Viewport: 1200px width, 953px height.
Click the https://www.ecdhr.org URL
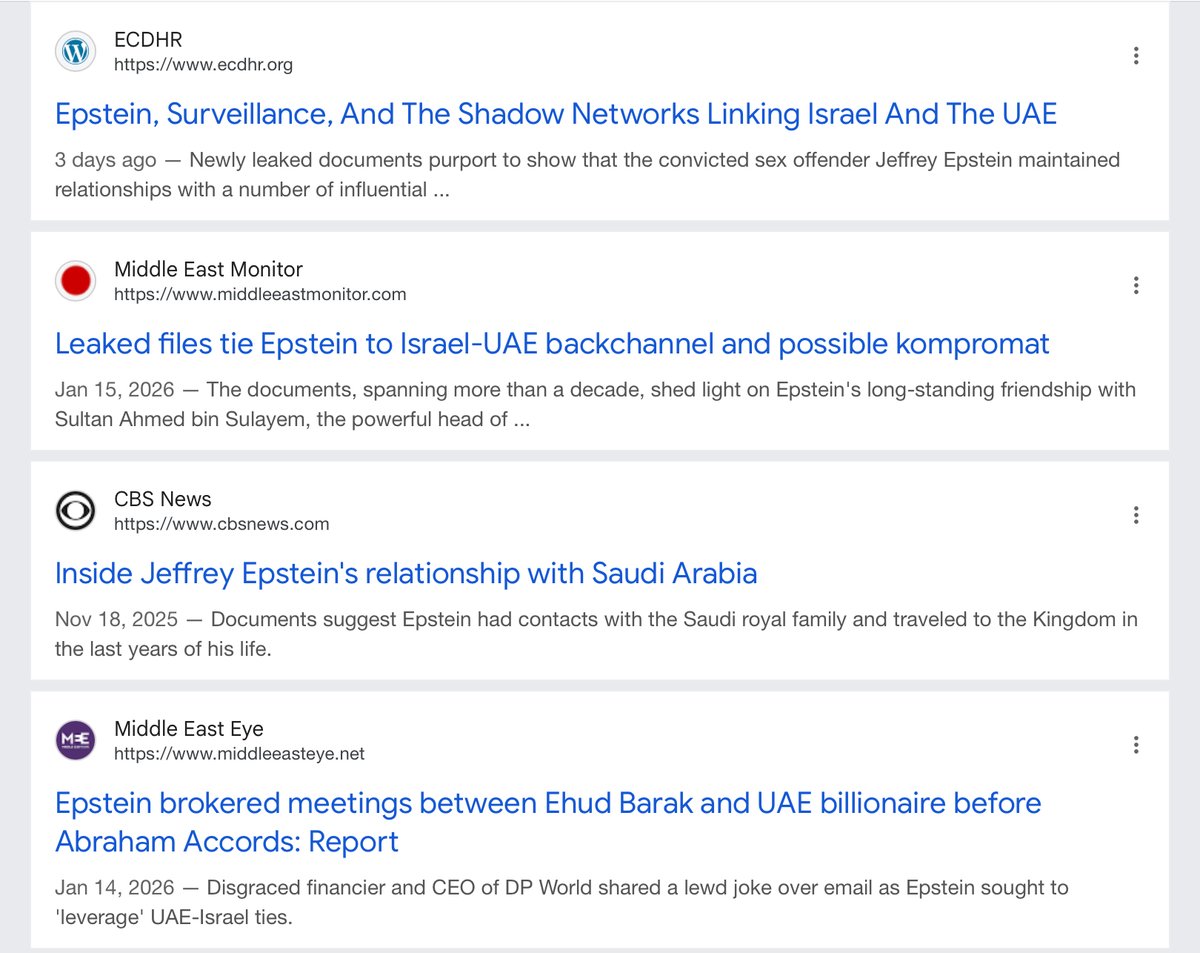[203, 65]
